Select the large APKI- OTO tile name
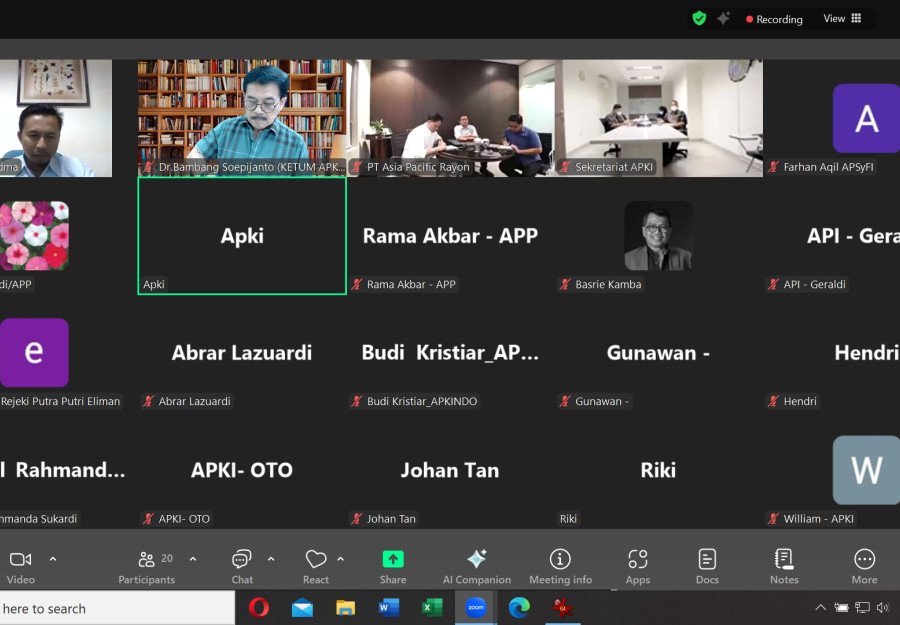The height and width of the screenshot is (625, 900). tap(242, 470)
